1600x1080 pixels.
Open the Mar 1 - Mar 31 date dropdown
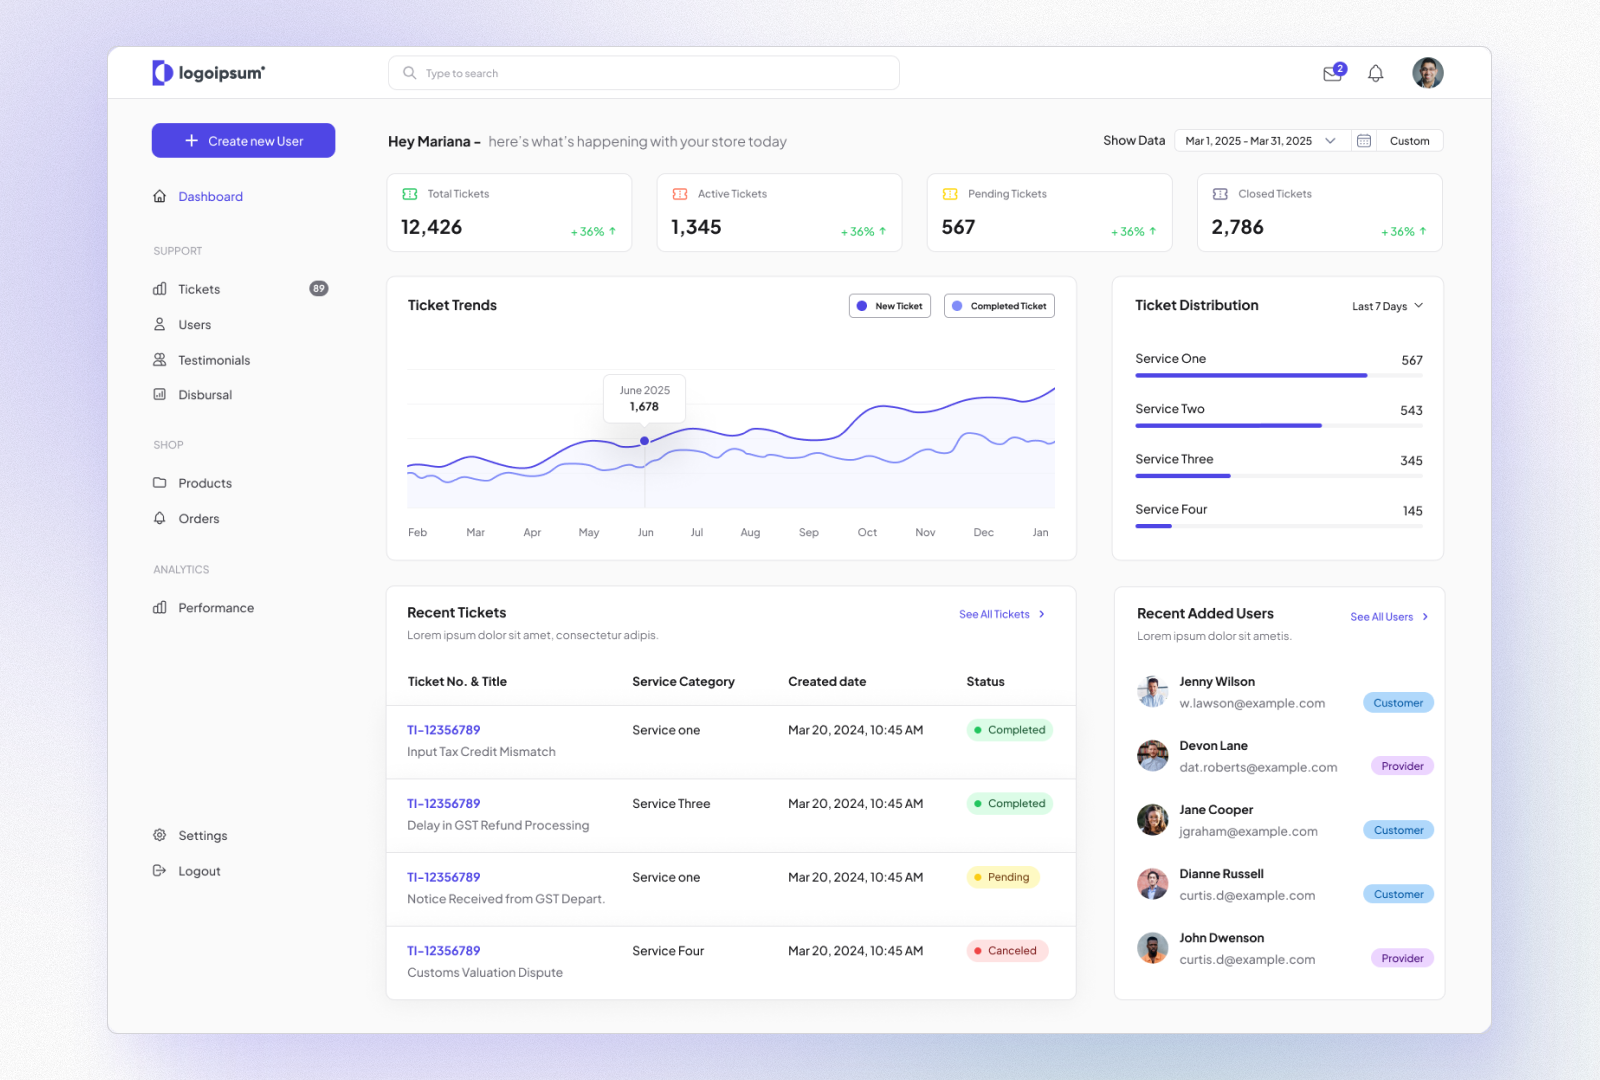pyautogui.click(x=1258, y=141)
